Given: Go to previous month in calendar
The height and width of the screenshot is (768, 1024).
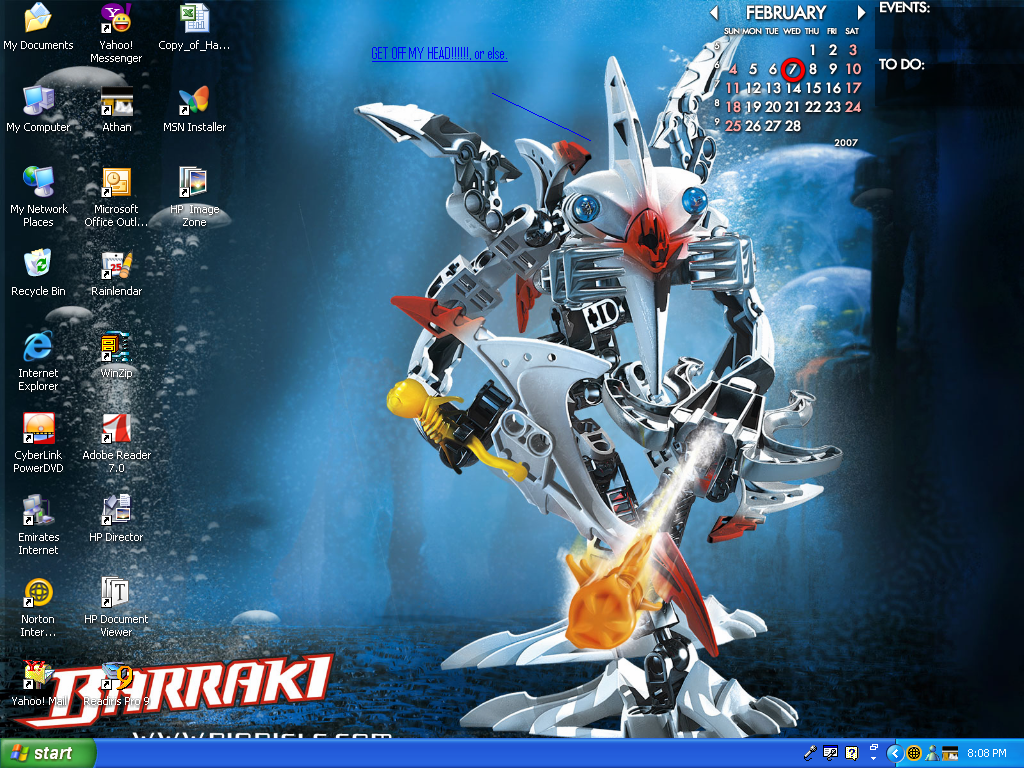Looking at the screenshot, I should (x=714, y=12).
